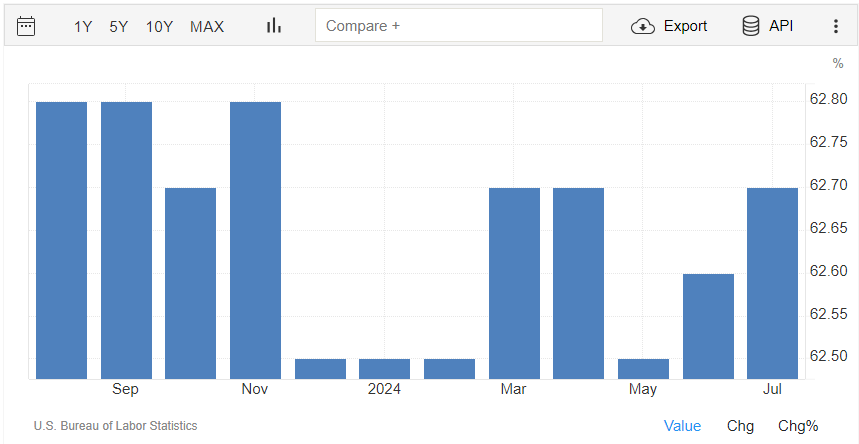This screenshot has width=859, height=444.
Task: Click the November bar in chart
Action: click(x=255, y=240)
